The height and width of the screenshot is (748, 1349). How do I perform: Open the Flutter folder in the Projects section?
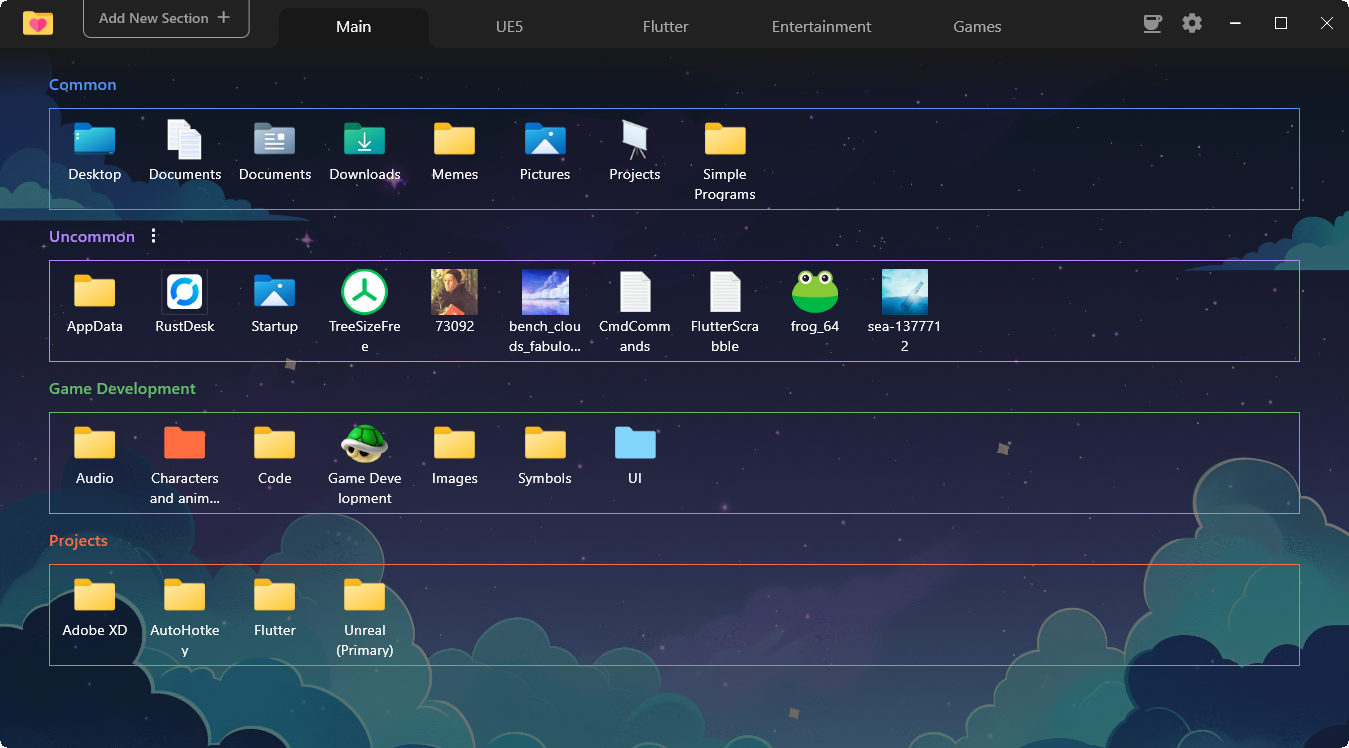[x=275, y=609]
